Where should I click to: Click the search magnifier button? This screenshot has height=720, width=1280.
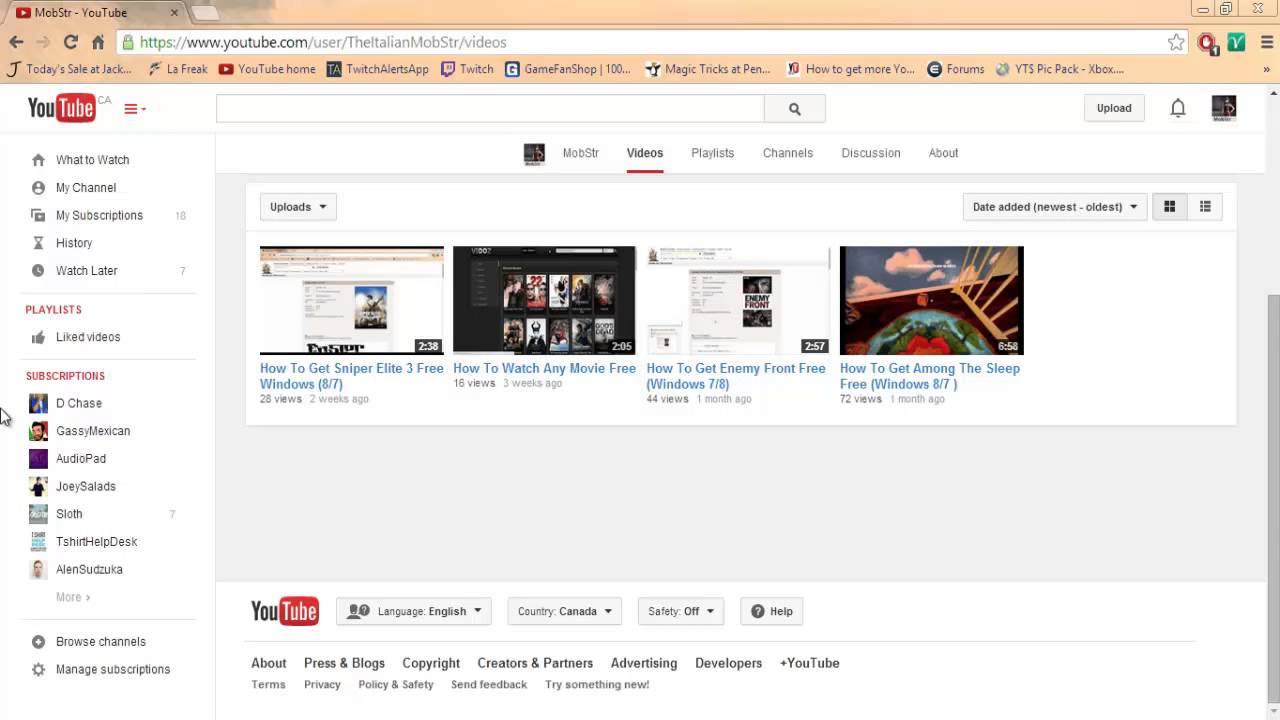click(795, 109)
